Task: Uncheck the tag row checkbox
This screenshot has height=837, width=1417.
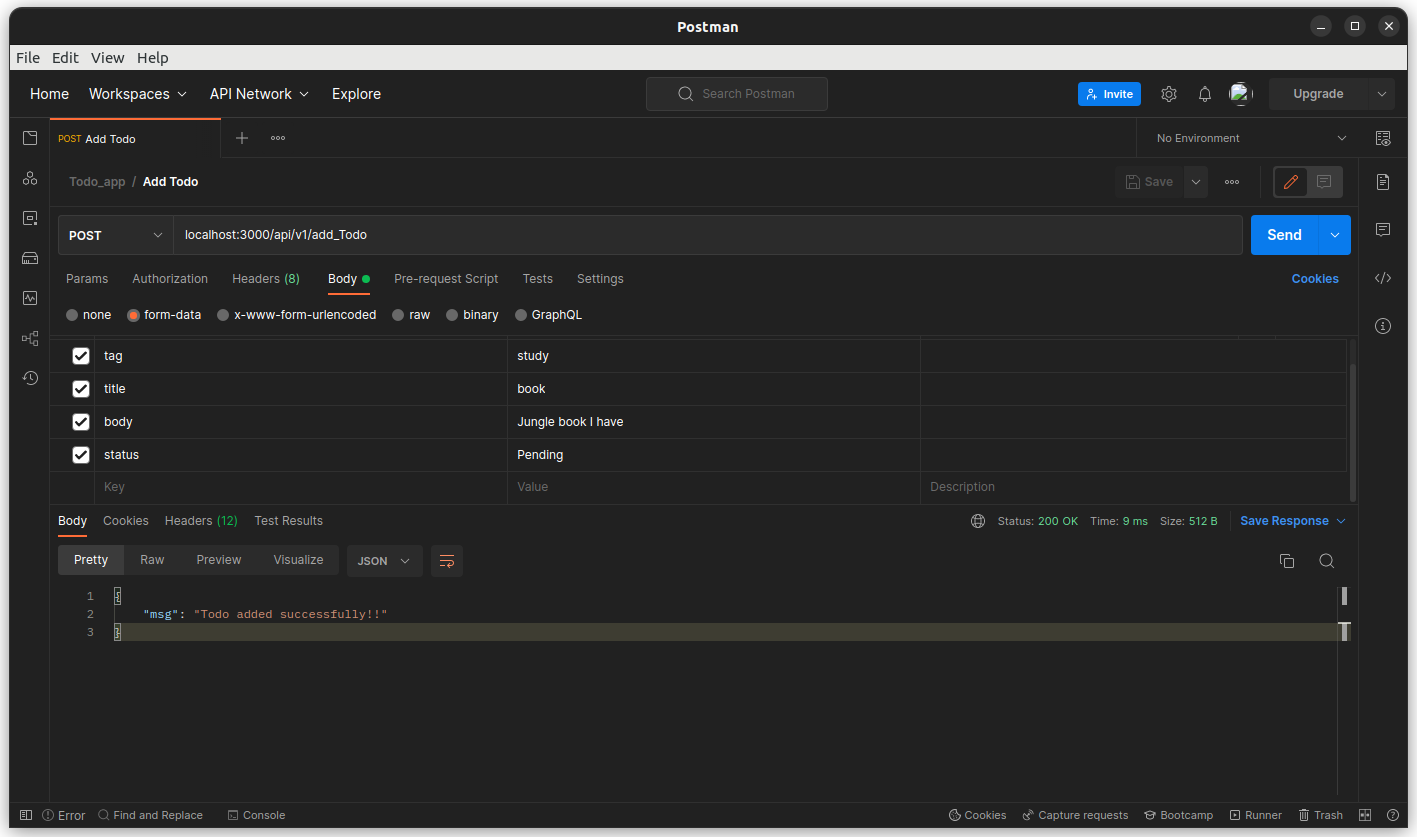Action: (x=81, y=356)
